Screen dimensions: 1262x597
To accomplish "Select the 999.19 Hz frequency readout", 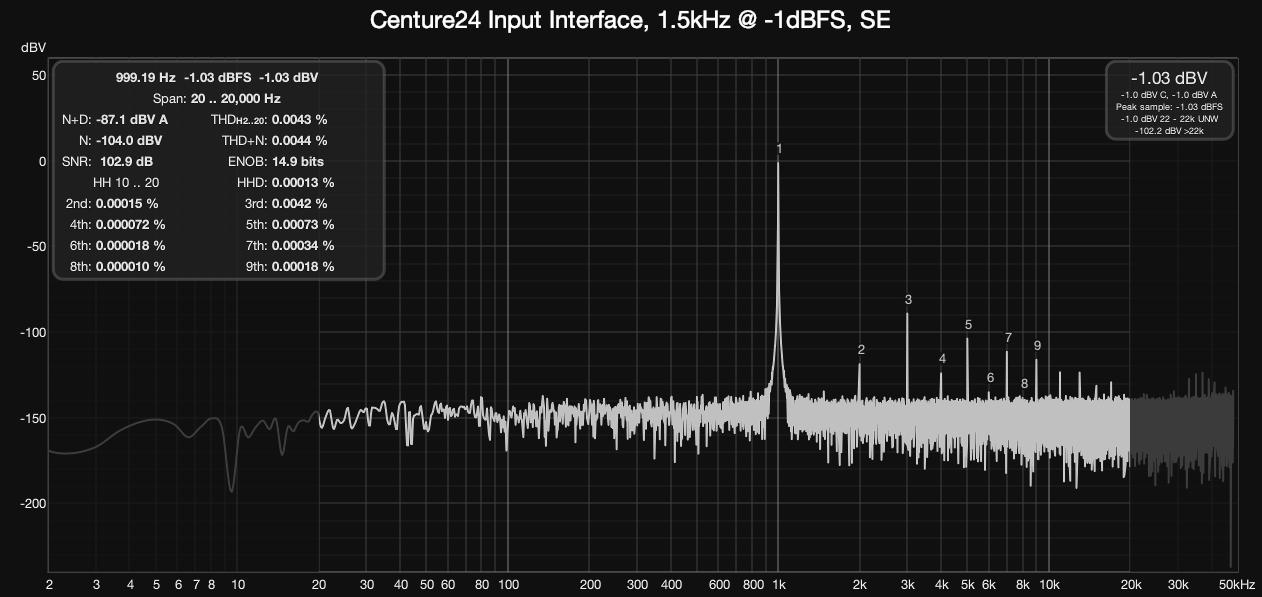I will click(x=145, y=77).
